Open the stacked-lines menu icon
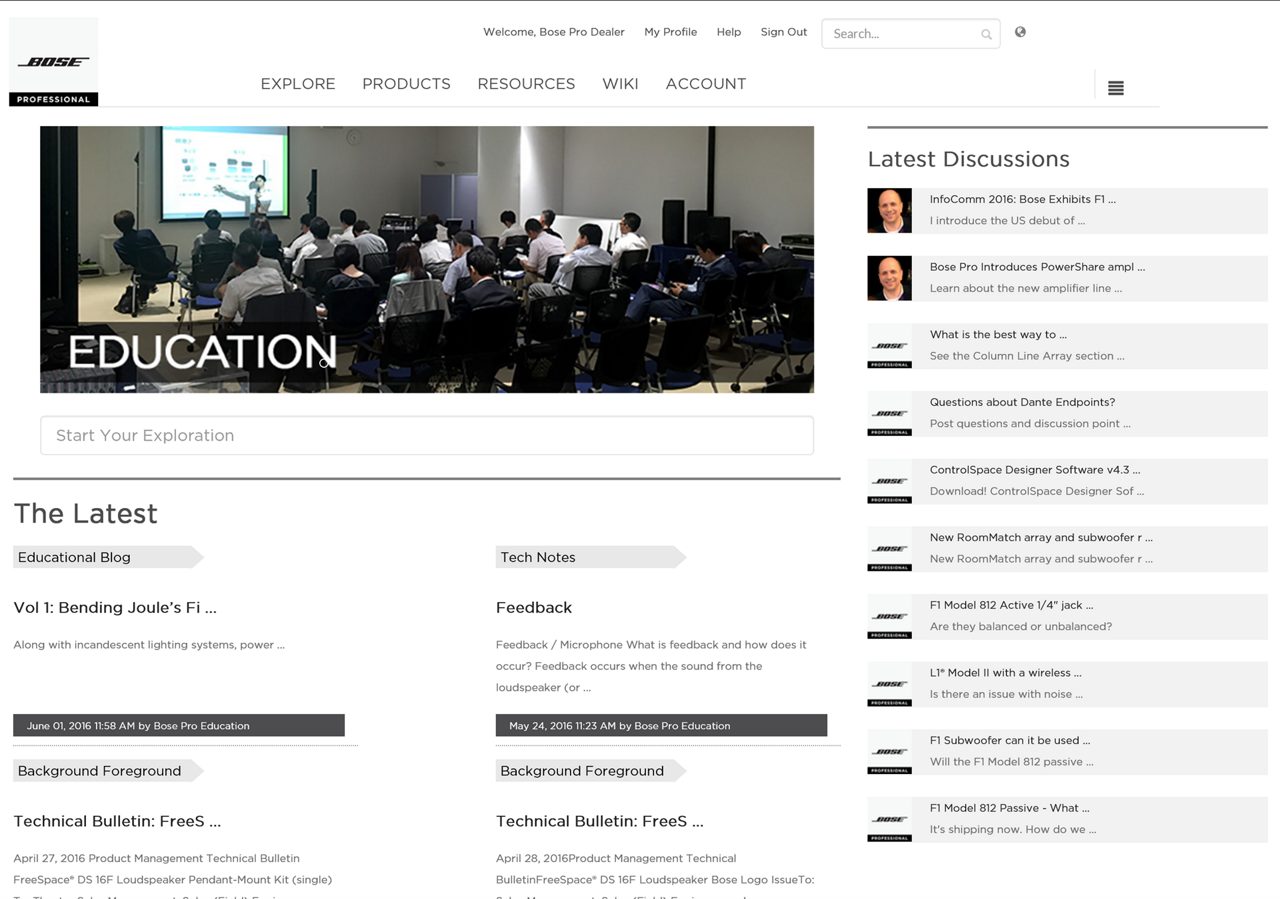The width and height of the screenshot is (1280, 899). click(1116, 88)
